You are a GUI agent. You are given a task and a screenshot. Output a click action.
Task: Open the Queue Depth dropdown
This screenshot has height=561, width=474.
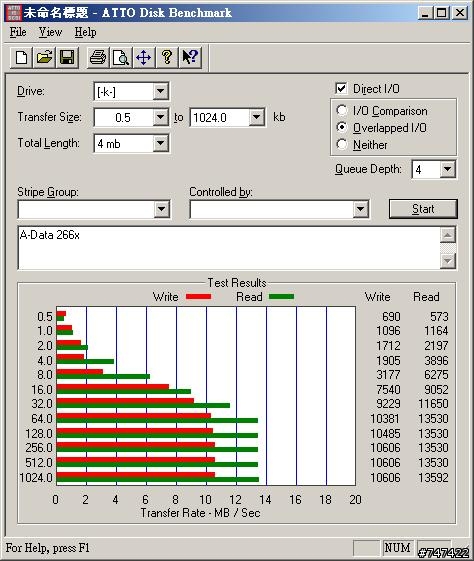tap(448, 169)
